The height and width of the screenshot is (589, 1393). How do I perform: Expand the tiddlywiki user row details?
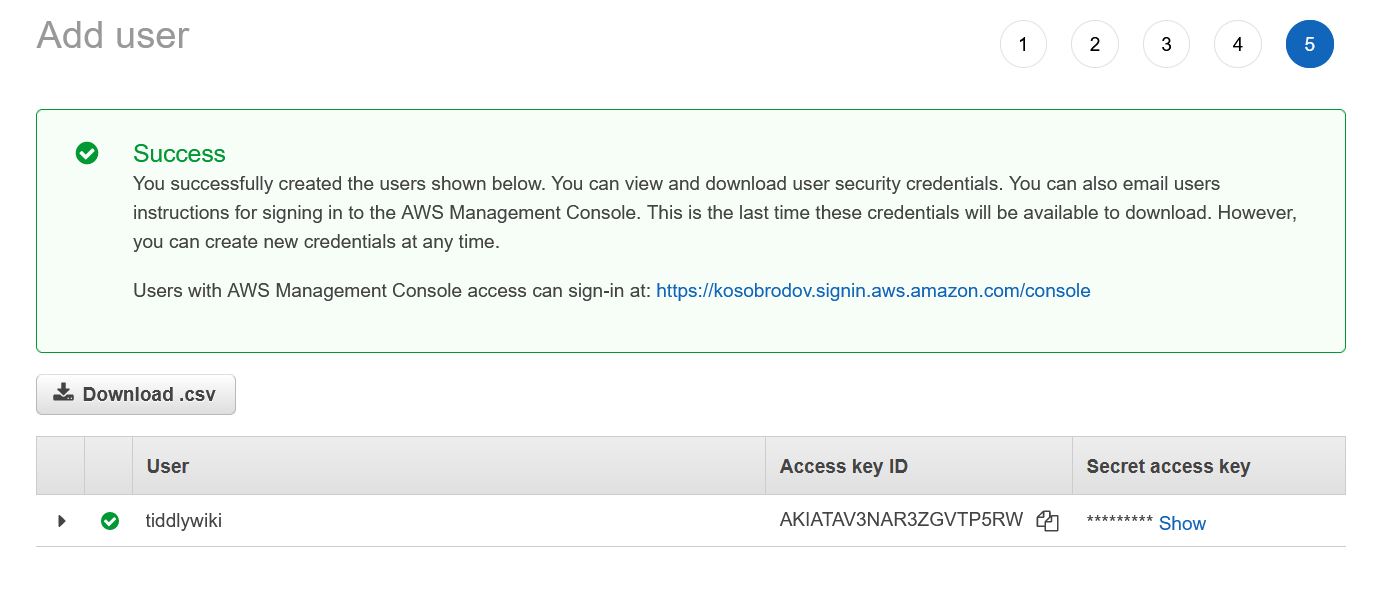[x=62, y=521]
